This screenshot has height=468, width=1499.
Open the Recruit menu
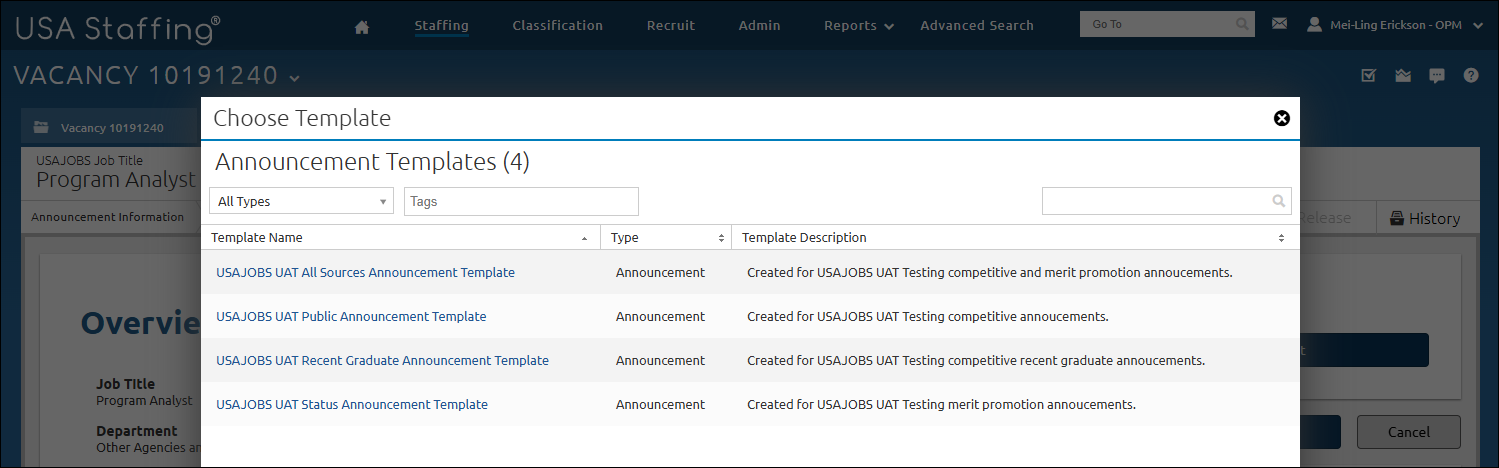coord(670,26)
